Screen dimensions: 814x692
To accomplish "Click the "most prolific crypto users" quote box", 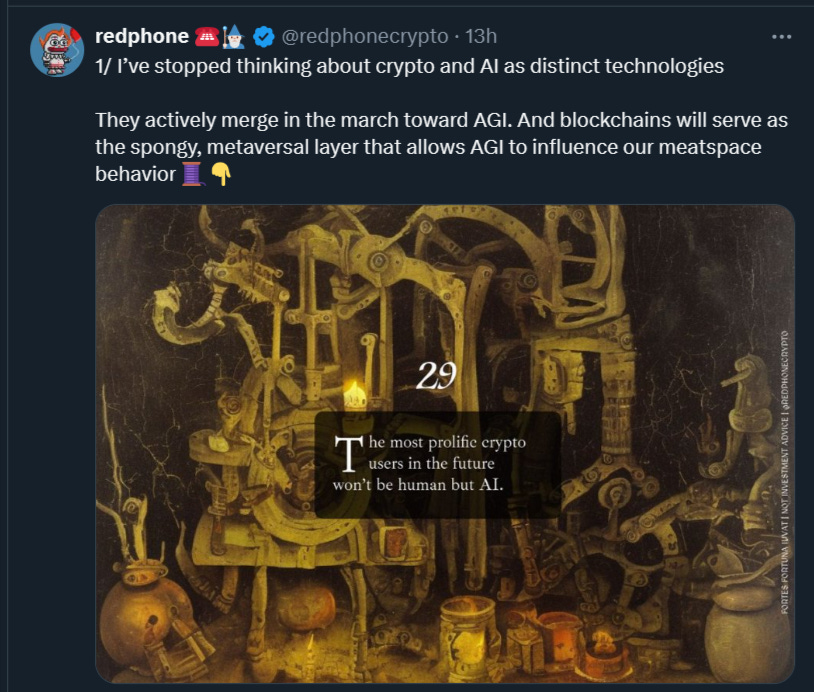I will pyautogui.click(x=438, y=465).
